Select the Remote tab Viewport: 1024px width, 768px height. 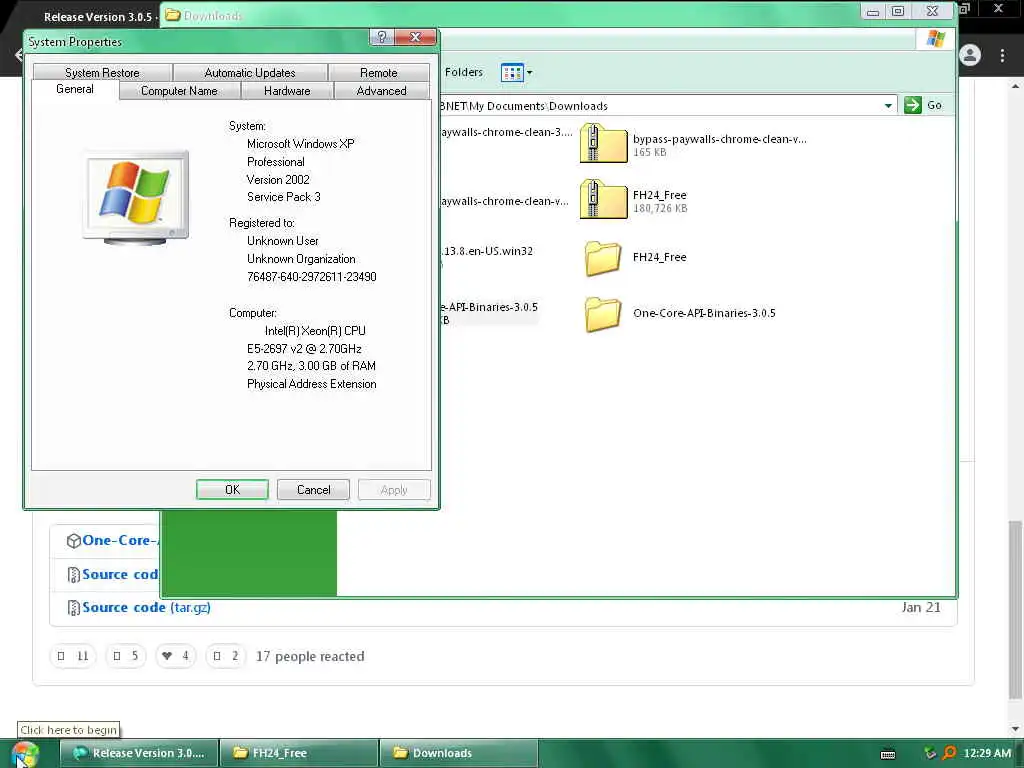tap(379, 72)
